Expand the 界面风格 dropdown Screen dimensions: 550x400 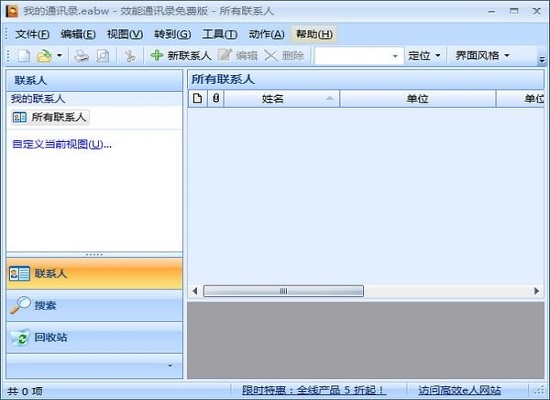[482, 55]
